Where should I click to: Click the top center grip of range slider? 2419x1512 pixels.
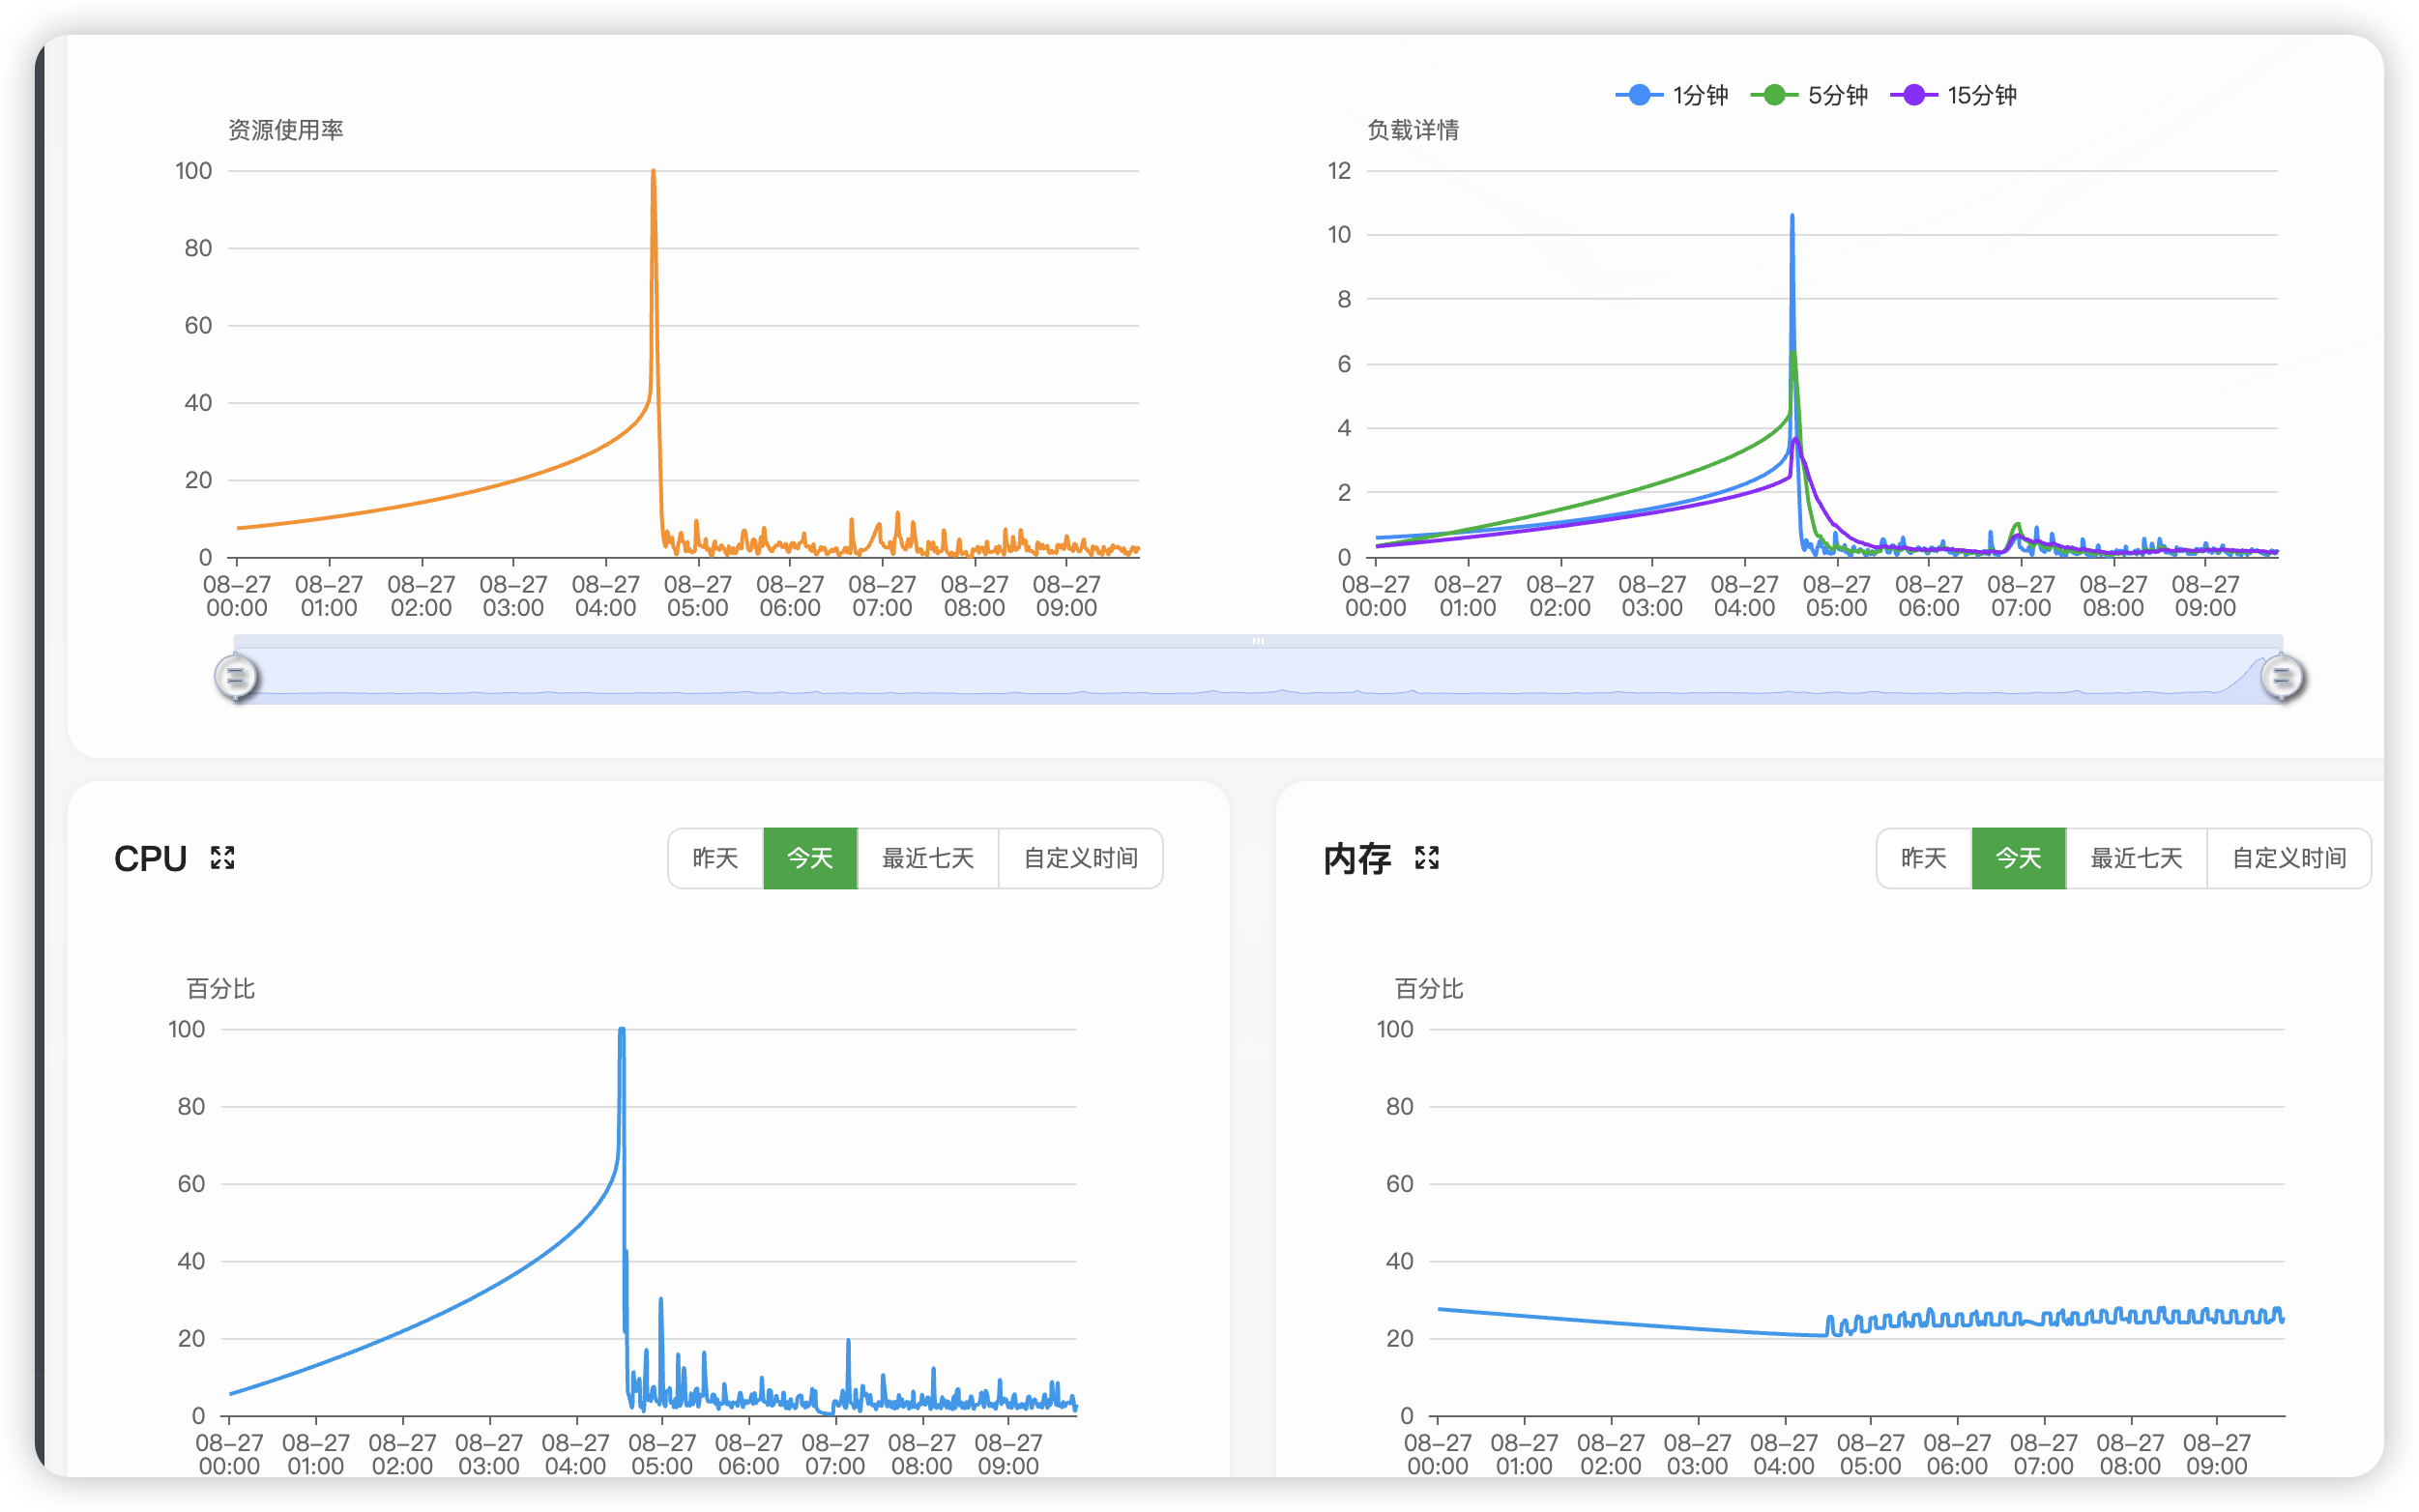click(1258, 641)
